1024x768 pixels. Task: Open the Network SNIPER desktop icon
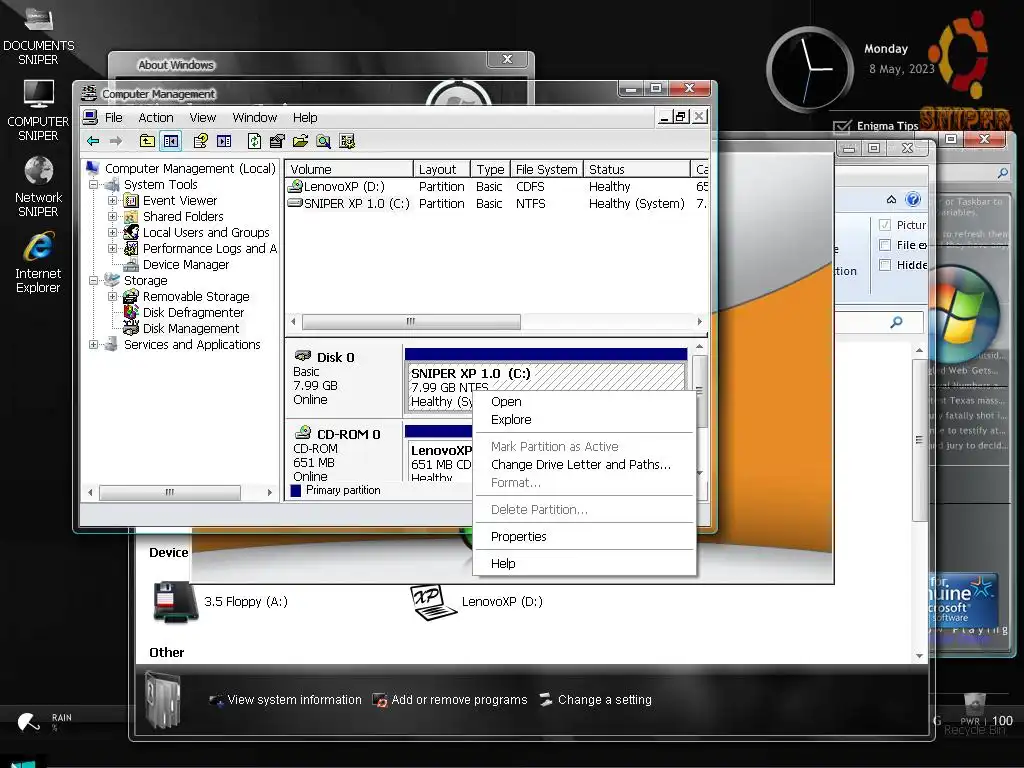point(39,171)
